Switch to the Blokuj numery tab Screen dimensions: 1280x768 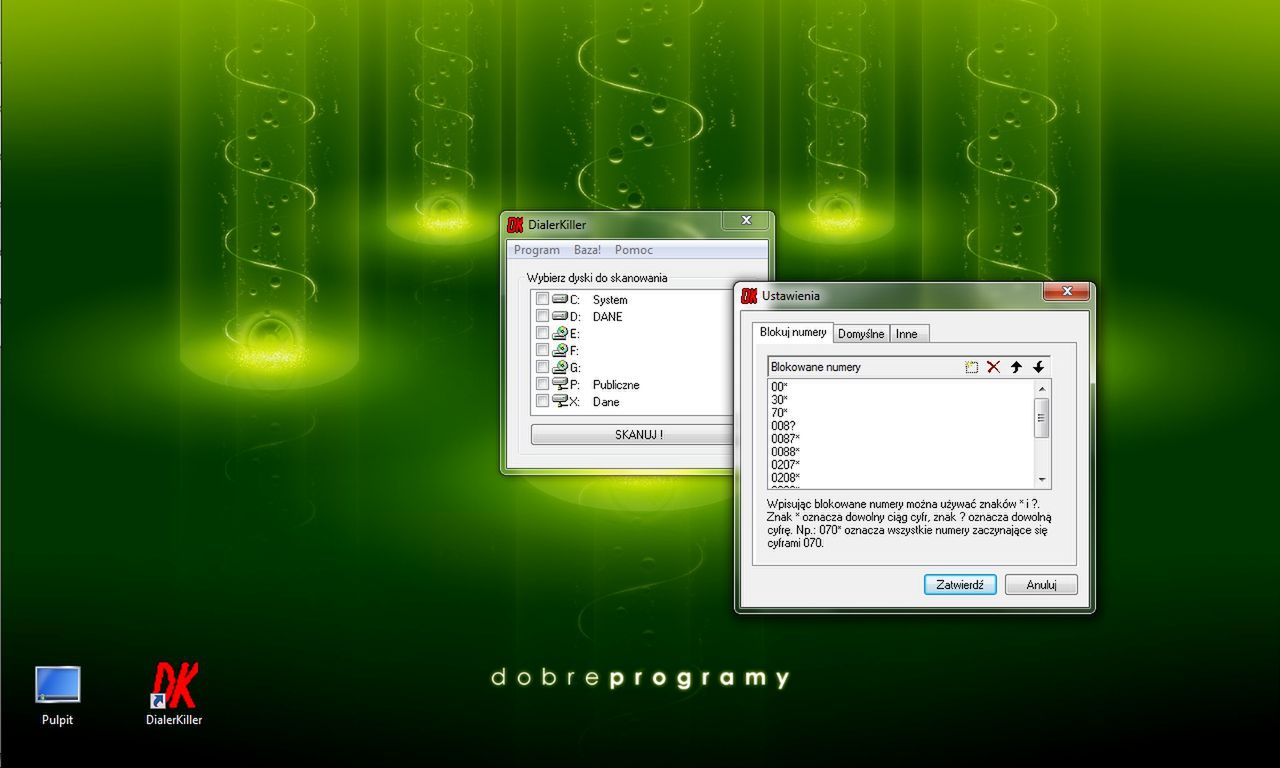click(x=793, y=332)
